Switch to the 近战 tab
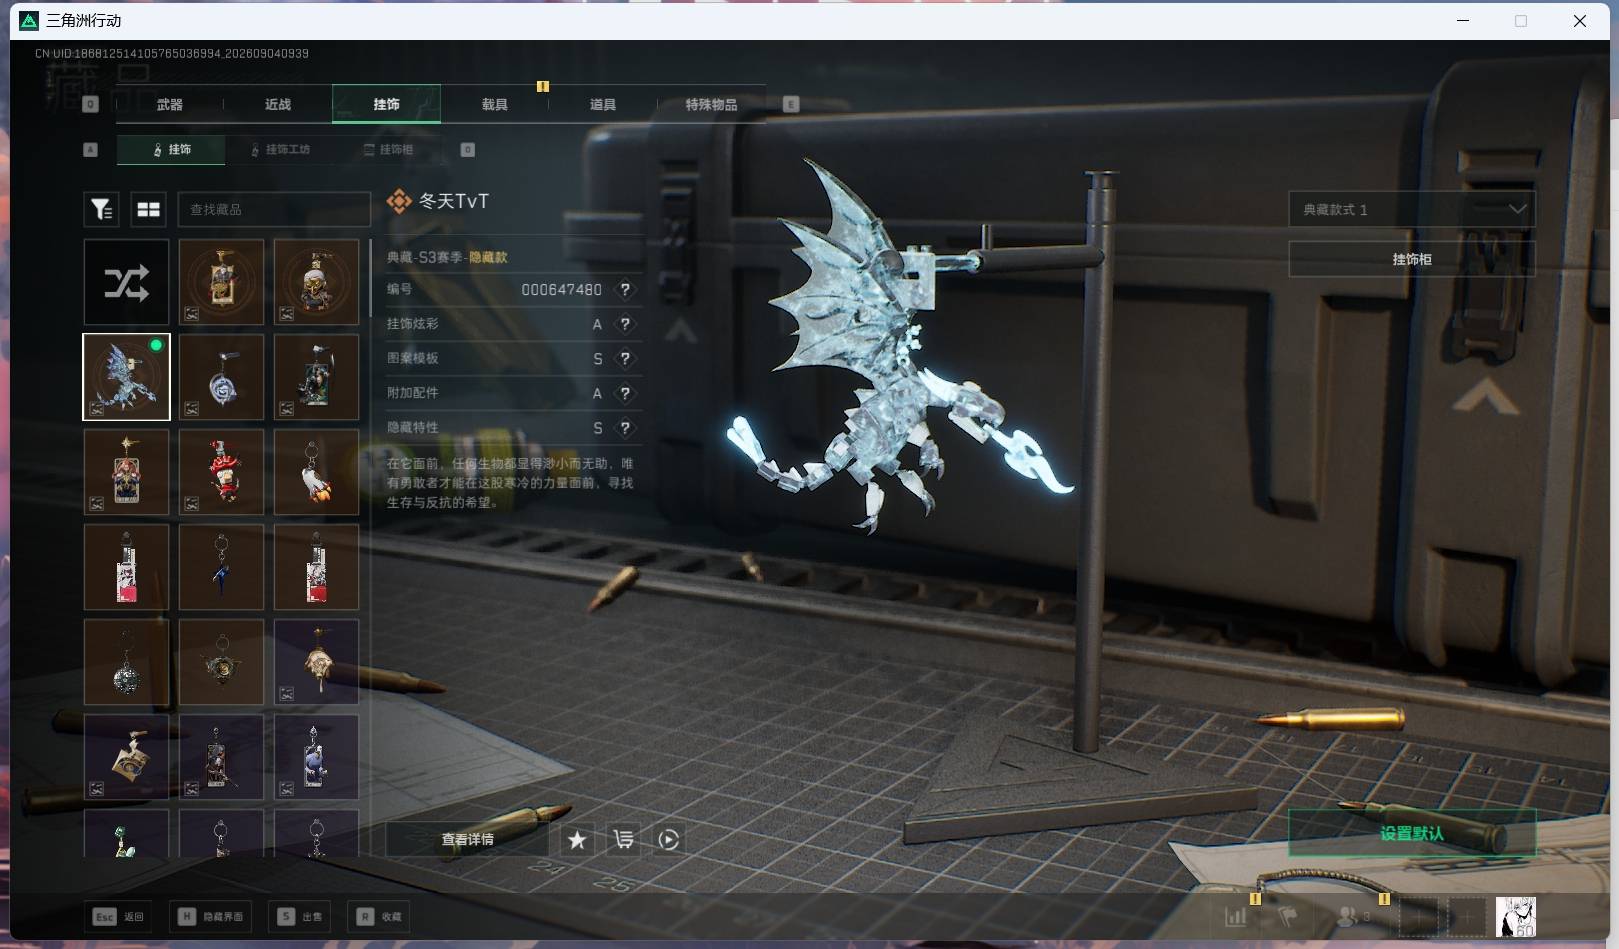 277,104
